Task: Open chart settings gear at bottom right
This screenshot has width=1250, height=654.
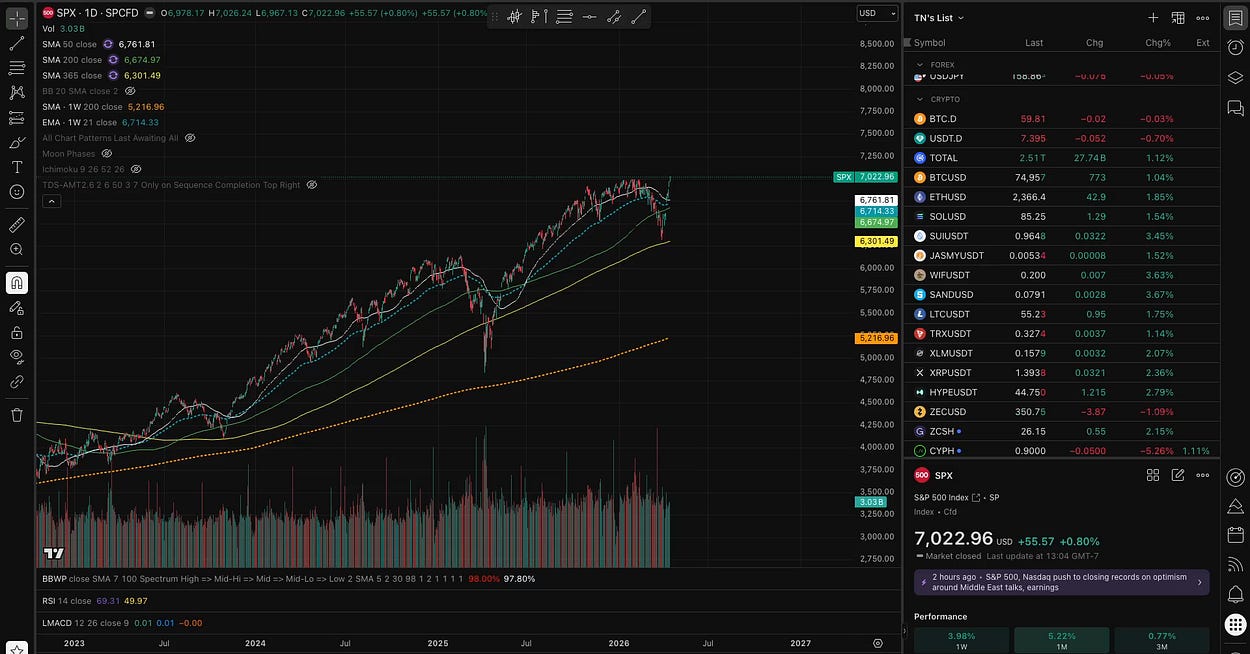Action: point(878,643)
